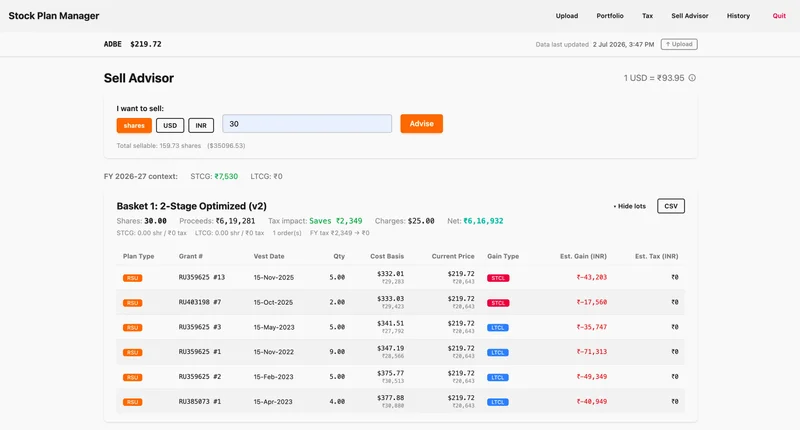Click the Est. Gain (INR) header
The width and height of the screenshot is (800, 430).
click(583, 256)
